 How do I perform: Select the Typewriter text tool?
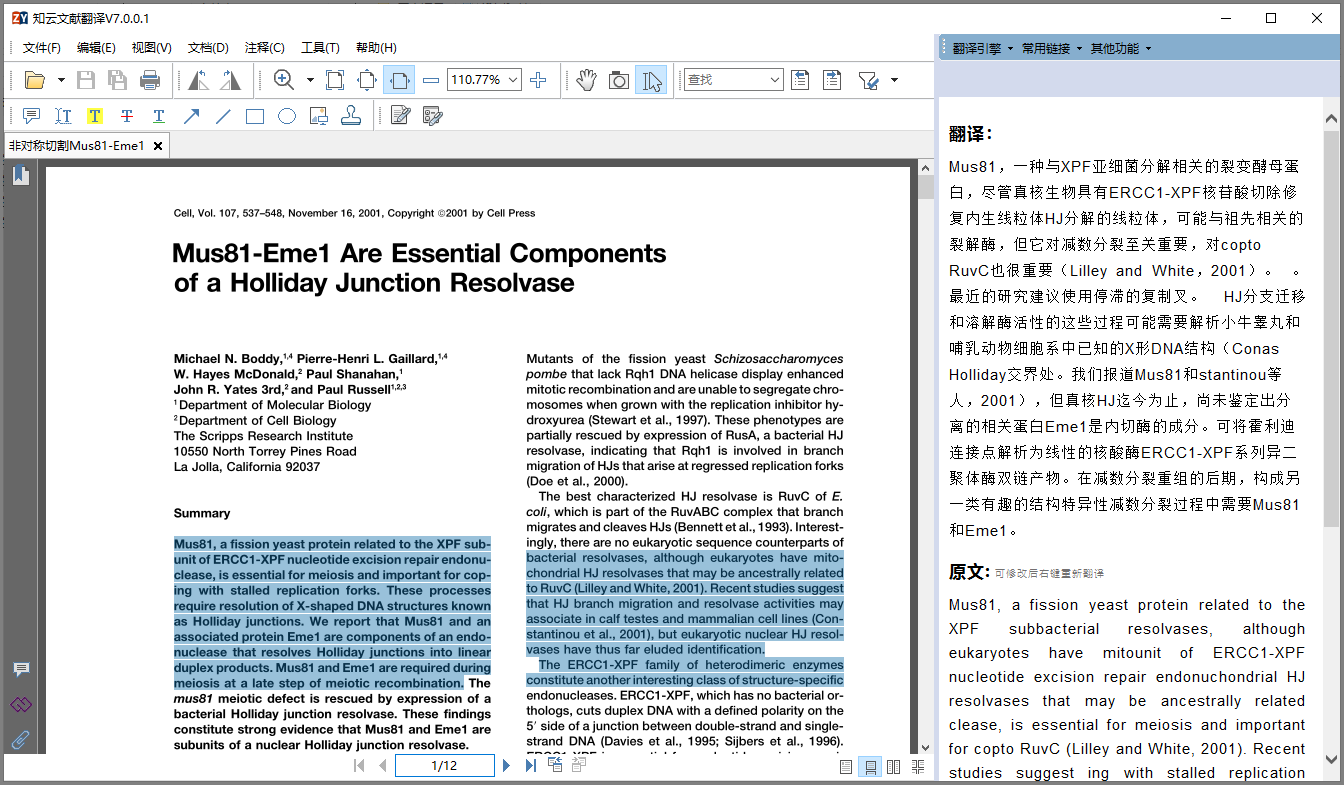tap(63, 116)
